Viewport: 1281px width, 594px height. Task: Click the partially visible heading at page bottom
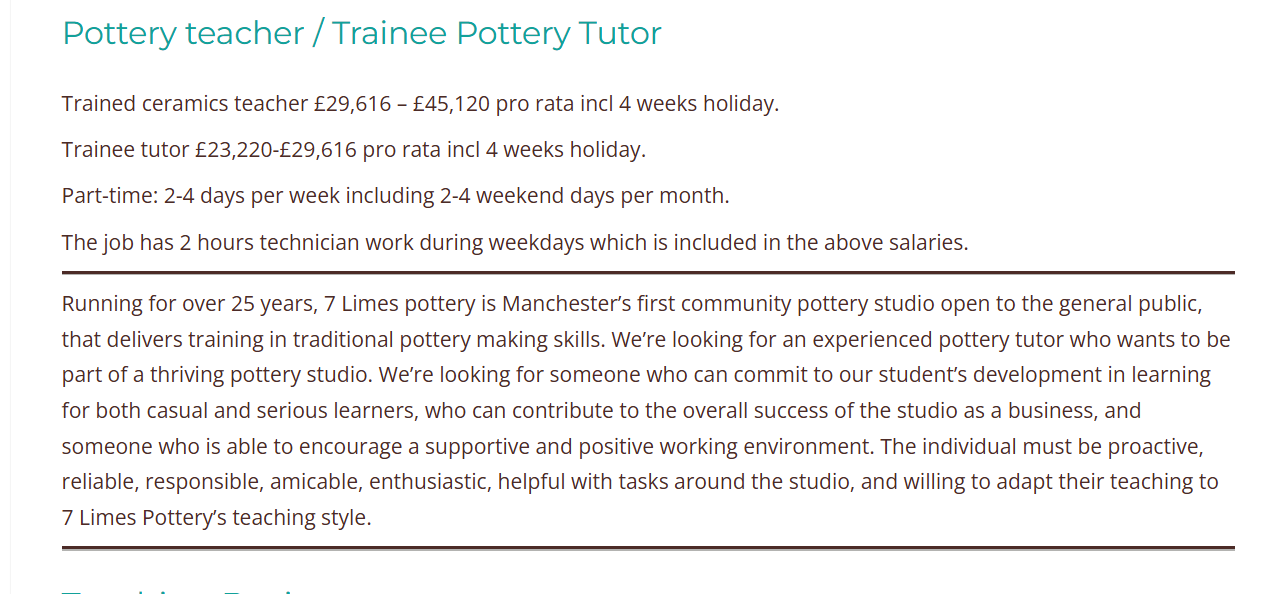(x=180, y=589)
